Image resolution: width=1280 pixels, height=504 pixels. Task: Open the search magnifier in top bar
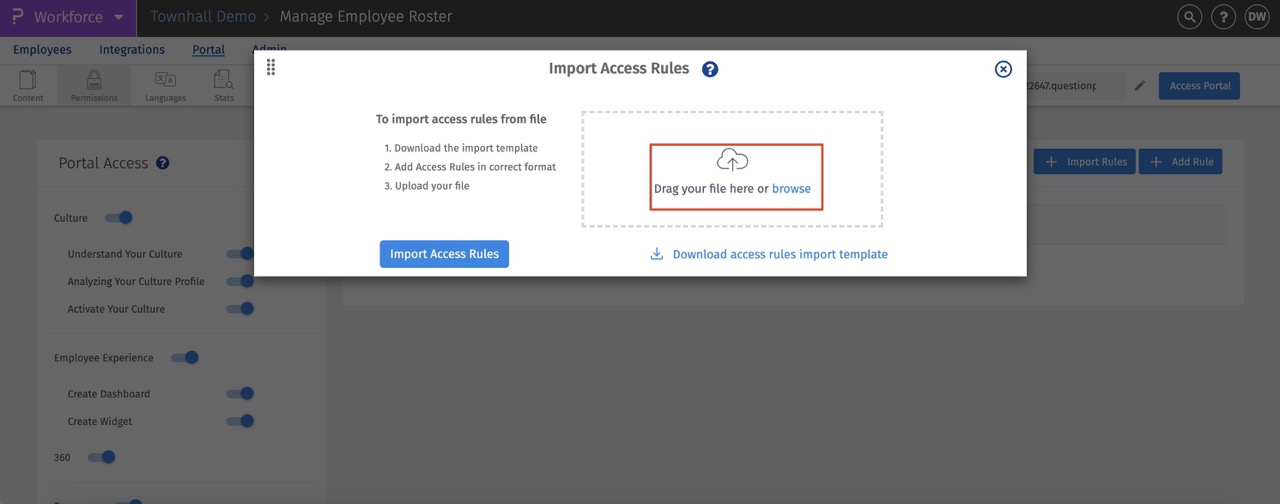(x=1189, y=17)
